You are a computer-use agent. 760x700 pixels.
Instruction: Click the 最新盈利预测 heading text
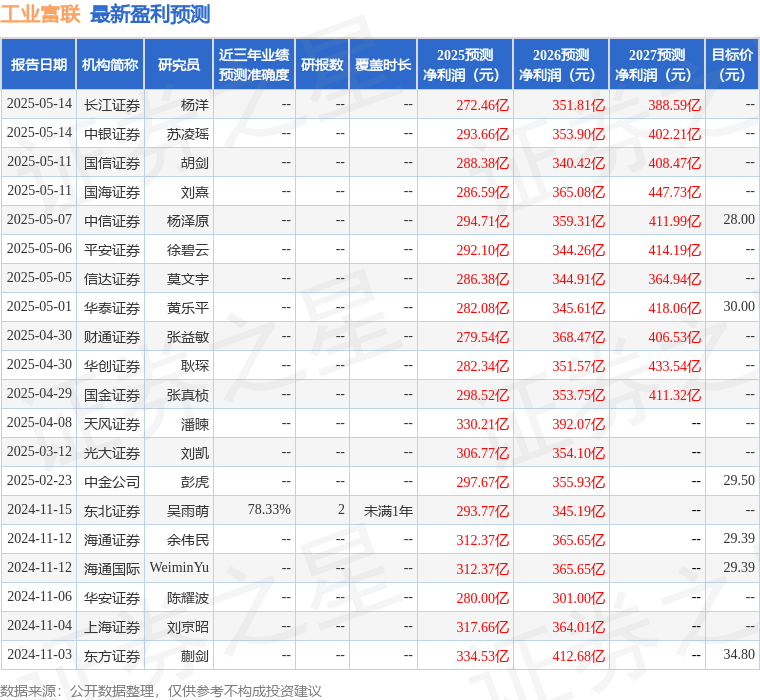[x=150, y=15]
